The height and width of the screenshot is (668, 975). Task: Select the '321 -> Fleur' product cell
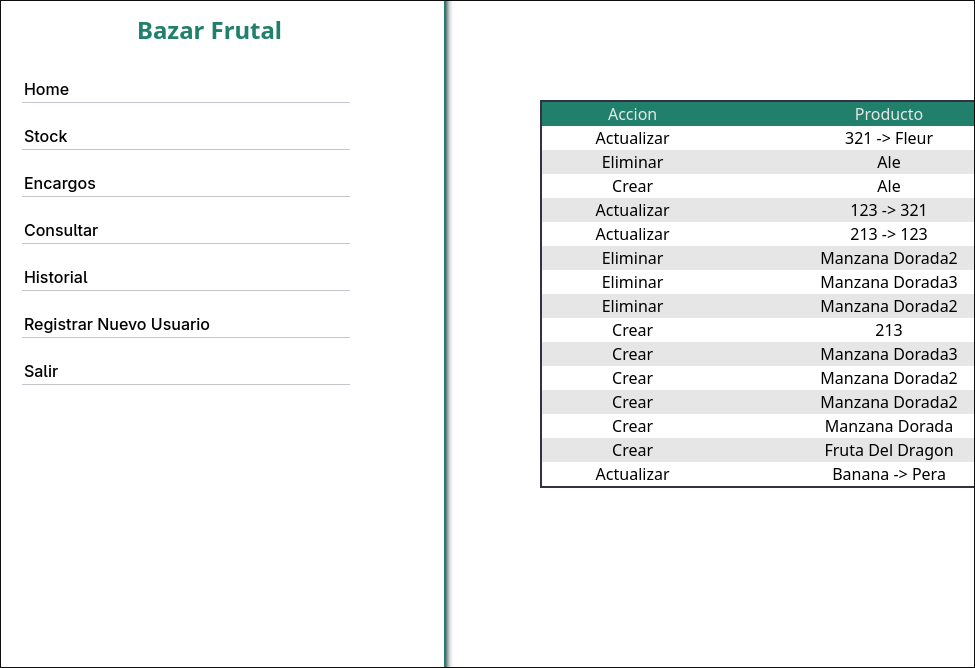coord(888,138)
